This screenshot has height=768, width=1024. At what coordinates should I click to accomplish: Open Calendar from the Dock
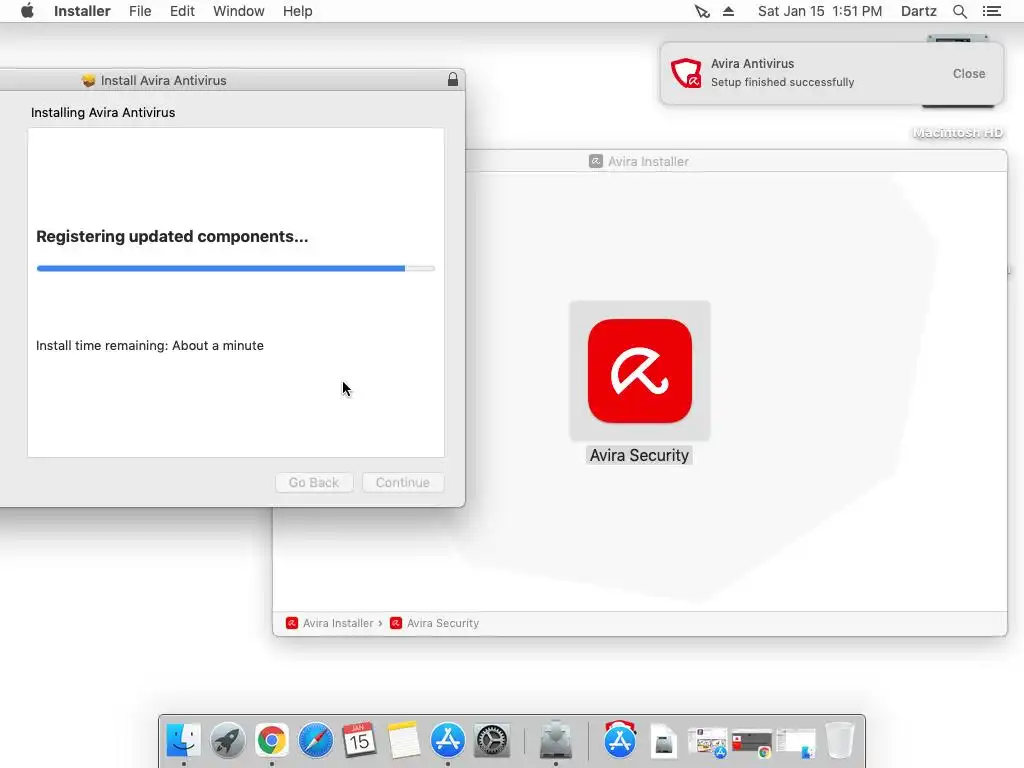tap(359, 741)
